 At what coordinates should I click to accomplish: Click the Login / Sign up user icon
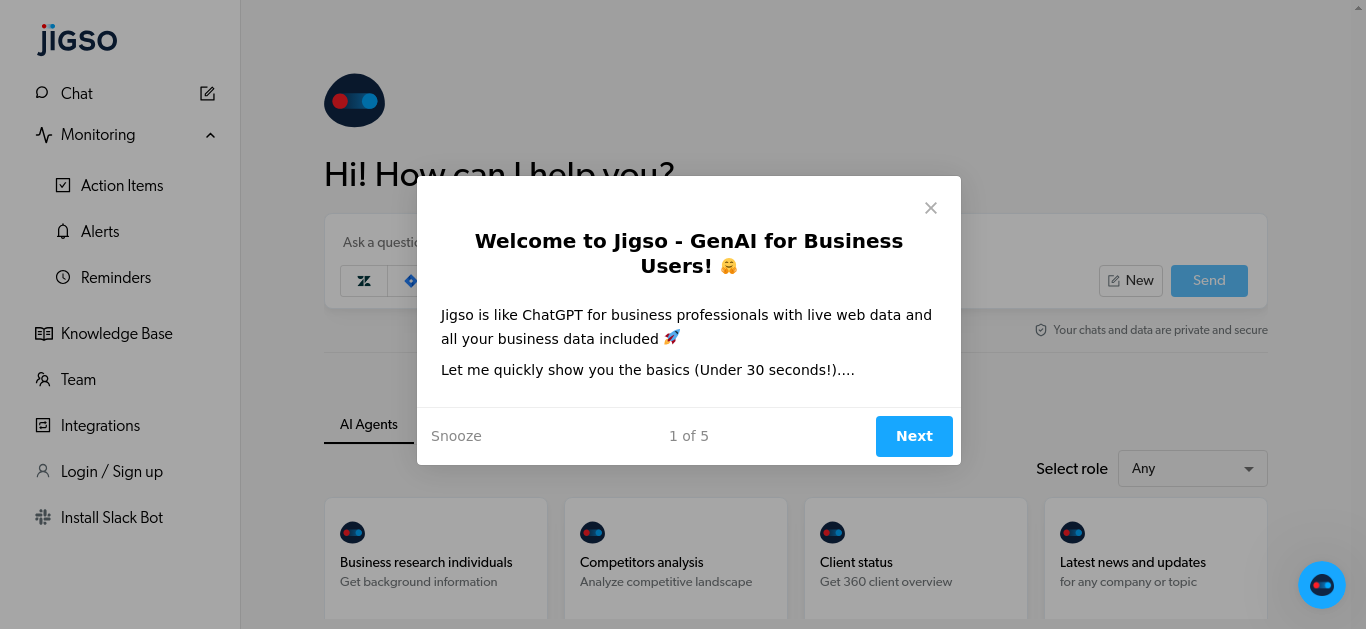(x=43, y=471)
